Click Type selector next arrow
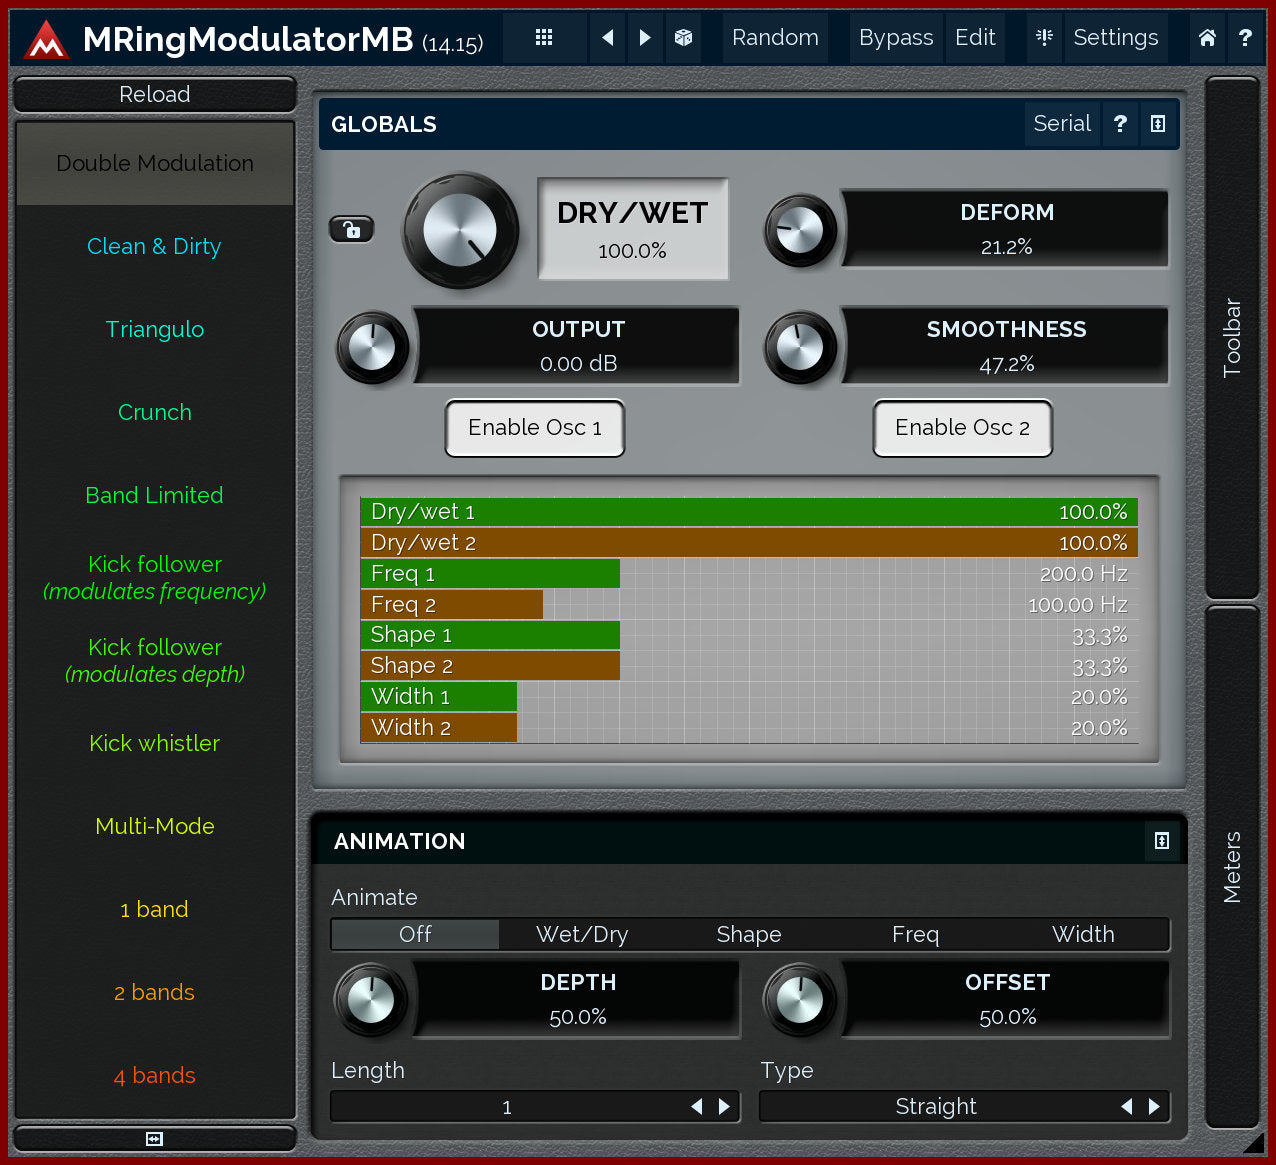The width and height of the screenshot is (1276, 1165). (1154, 1106)
